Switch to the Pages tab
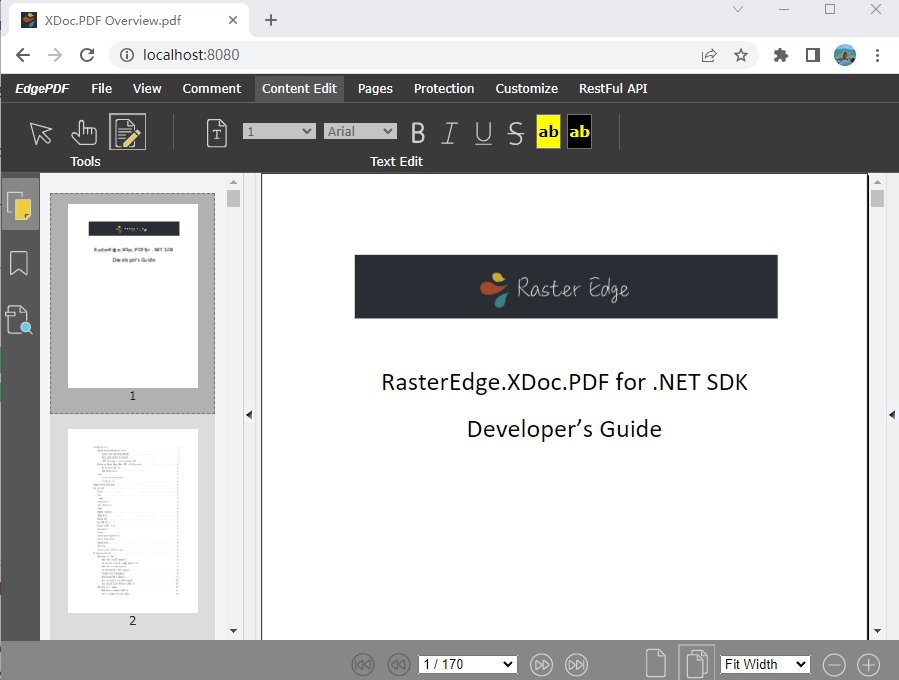Screen dimensions: 899x680 (374, 88)
